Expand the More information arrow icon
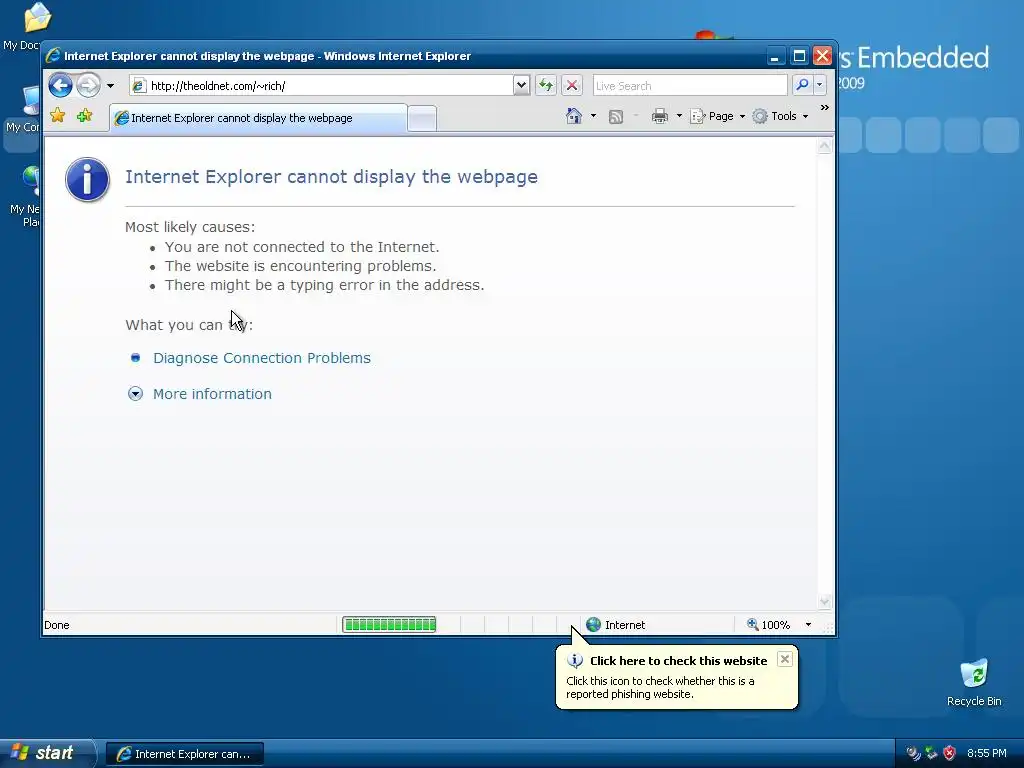The image size is (1024, 768). click(x=135, y=394)
